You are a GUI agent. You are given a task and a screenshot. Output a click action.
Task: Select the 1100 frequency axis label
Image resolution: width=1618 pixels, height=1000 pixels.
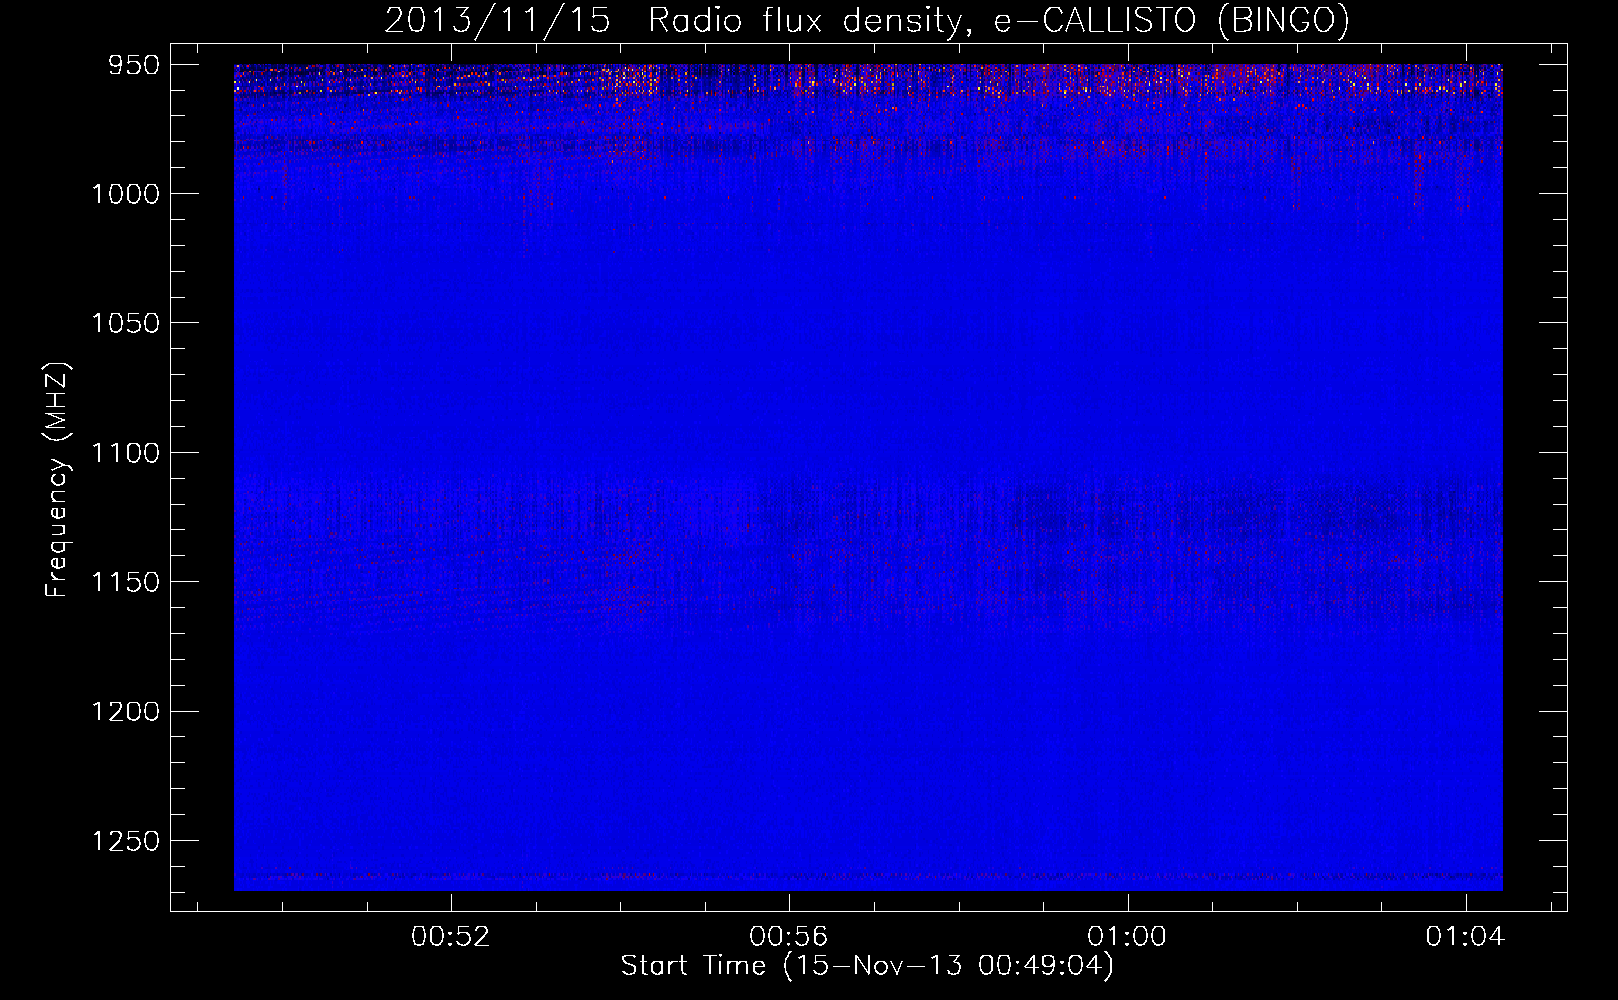click(x=125, y=453)
